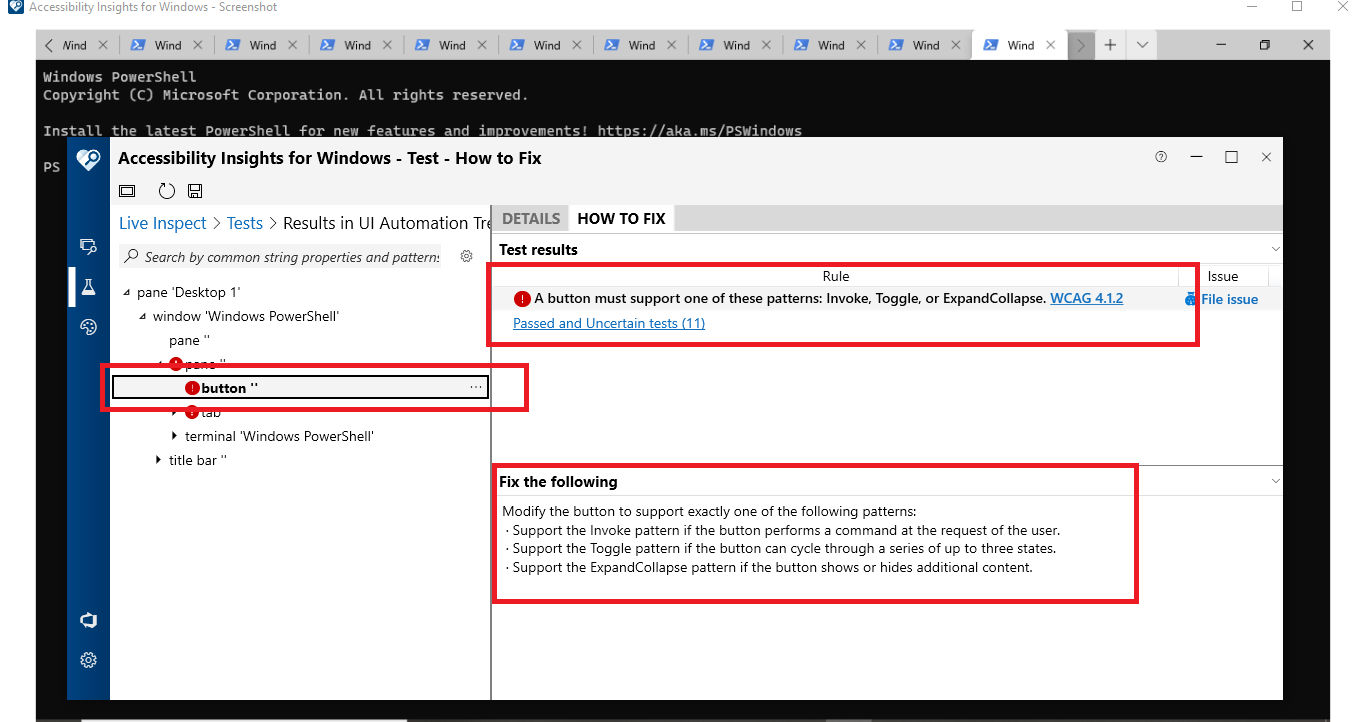Restore down the Windows Terminal window

tap(1264, 45)
